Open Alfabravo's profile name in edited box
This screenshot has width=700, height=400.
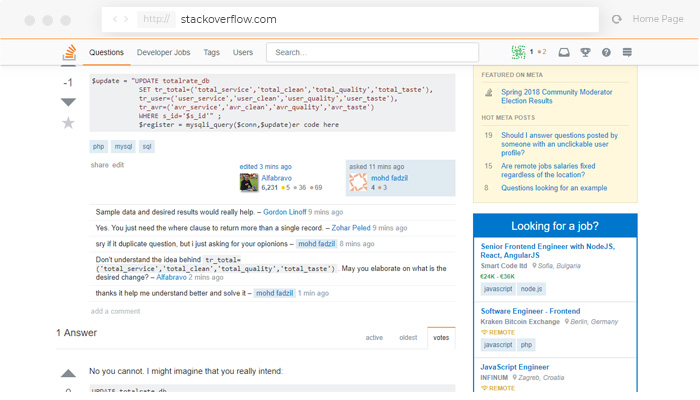276,178
